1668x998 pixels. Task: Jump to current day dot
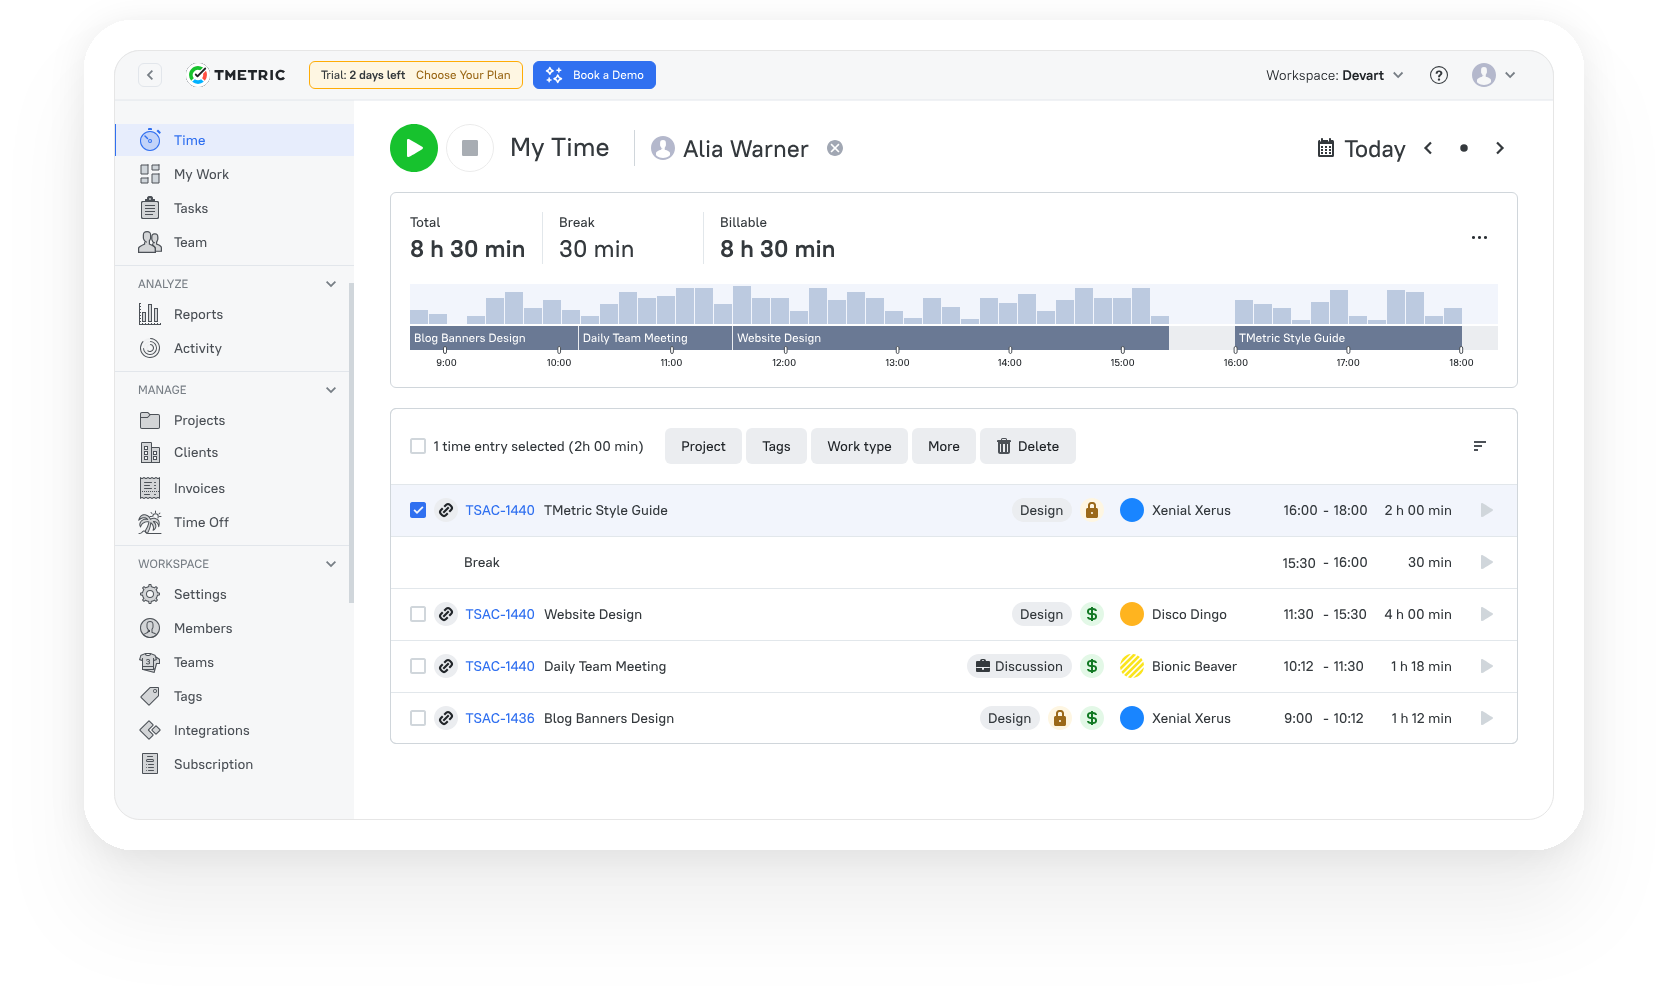[1464, 148]
